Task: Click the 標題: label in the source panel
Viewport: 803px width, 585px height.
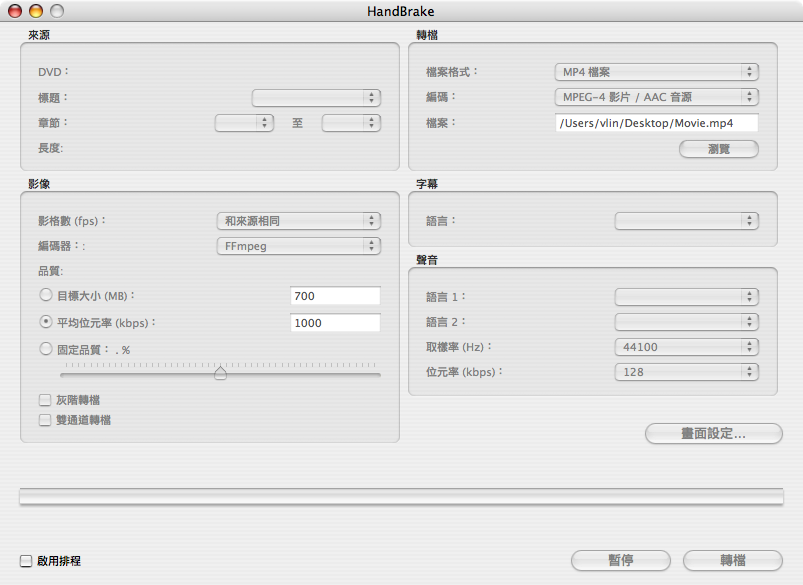Action: coord(53,97)
